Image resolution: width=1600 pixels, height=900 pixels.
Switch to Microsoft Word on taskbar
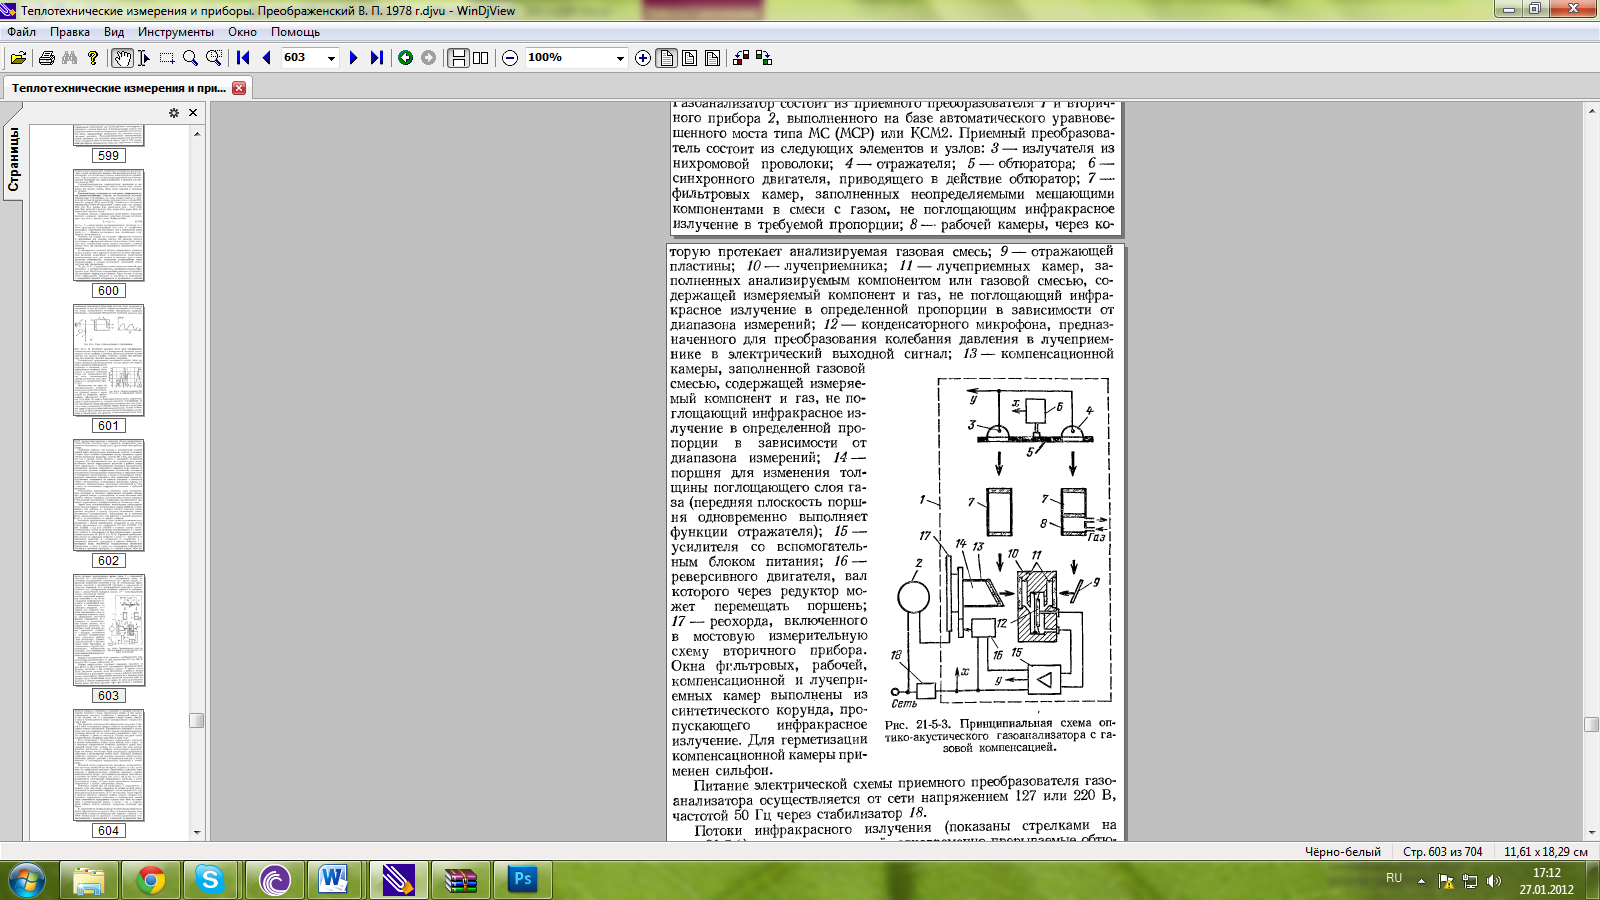point(334,880)
